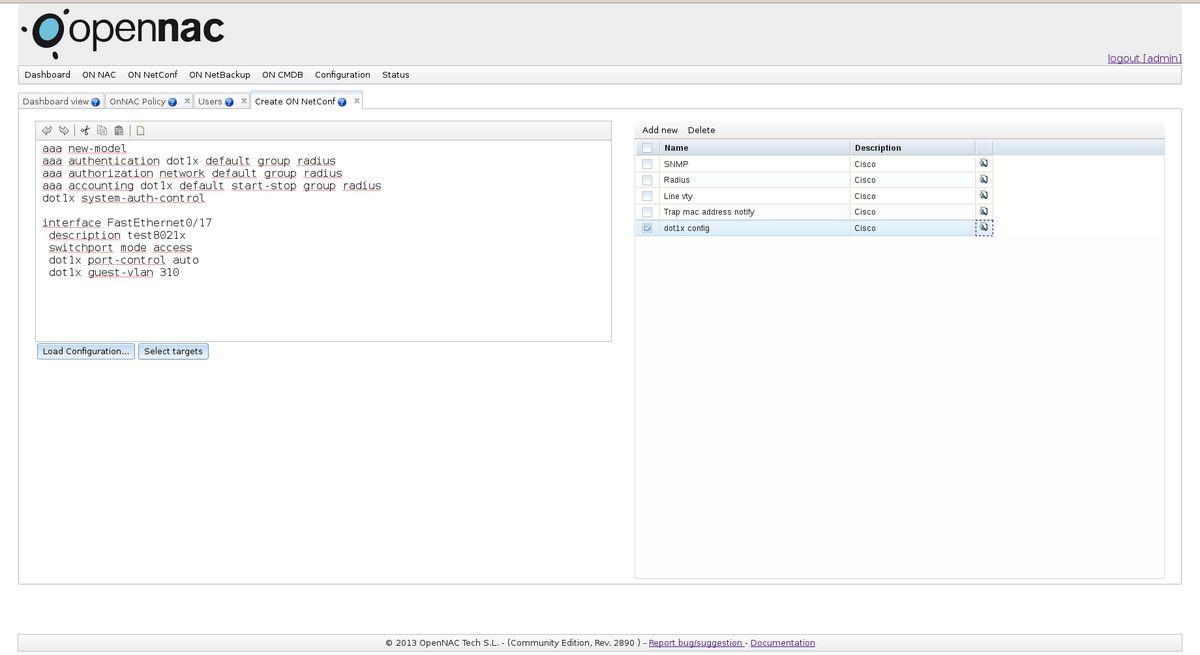Click Delete above the table
This screenshot has width=1200, height=655.
pyautogui.click(x=701, y=130)
